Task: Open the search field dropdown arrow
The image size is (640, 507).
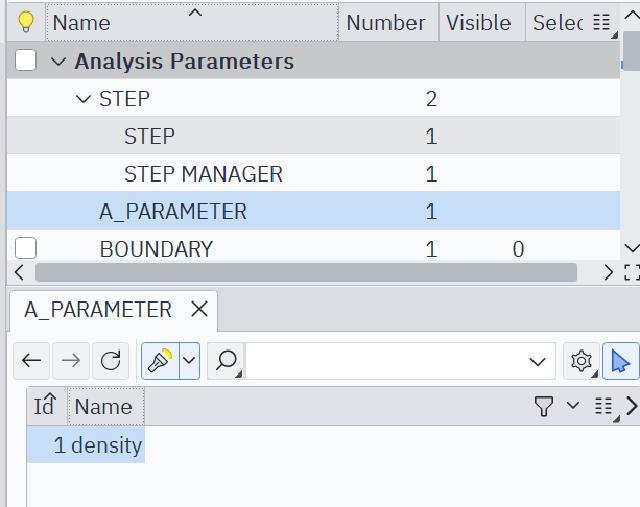Action: coord(538,361)
